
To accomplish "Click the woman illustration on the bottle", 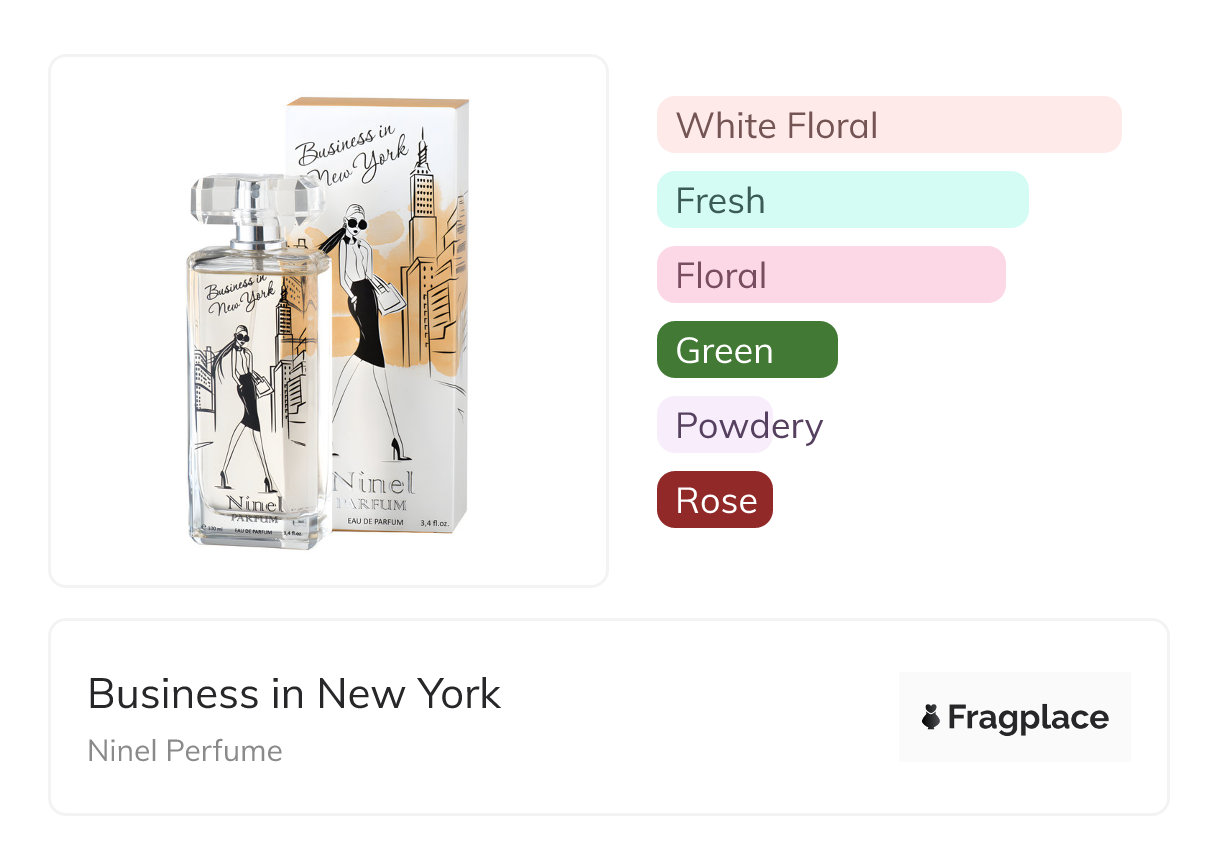I will (243, 400).
